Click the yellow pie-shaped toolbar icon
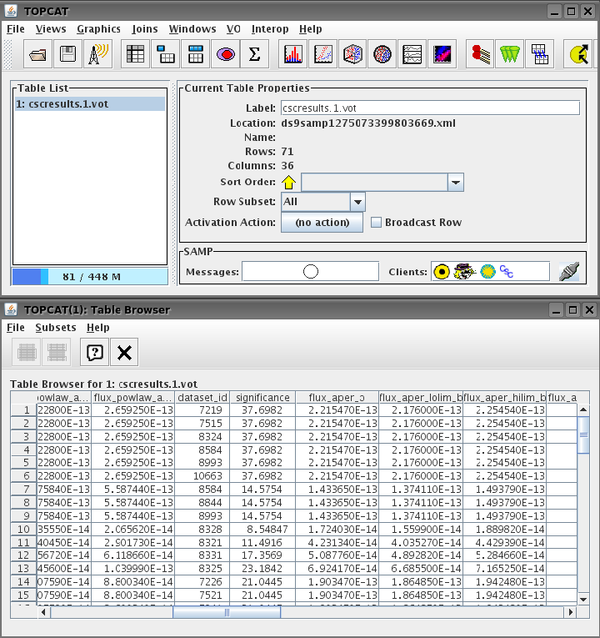The width and height of the screenshot is (600, 638). coord(578,54)
